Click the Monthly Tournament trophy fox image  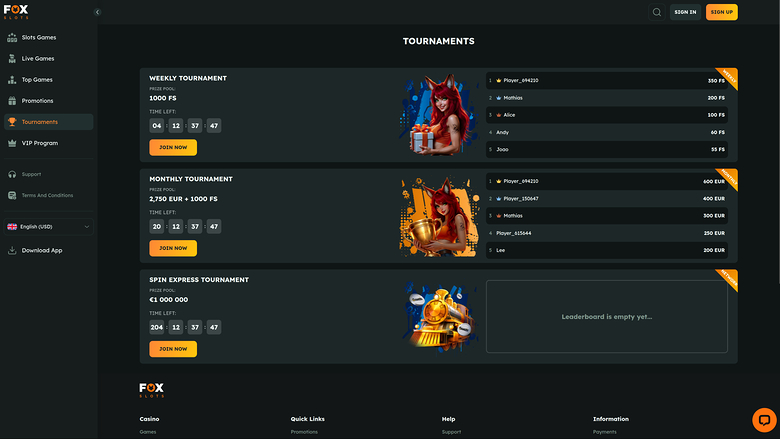[438, 216]
